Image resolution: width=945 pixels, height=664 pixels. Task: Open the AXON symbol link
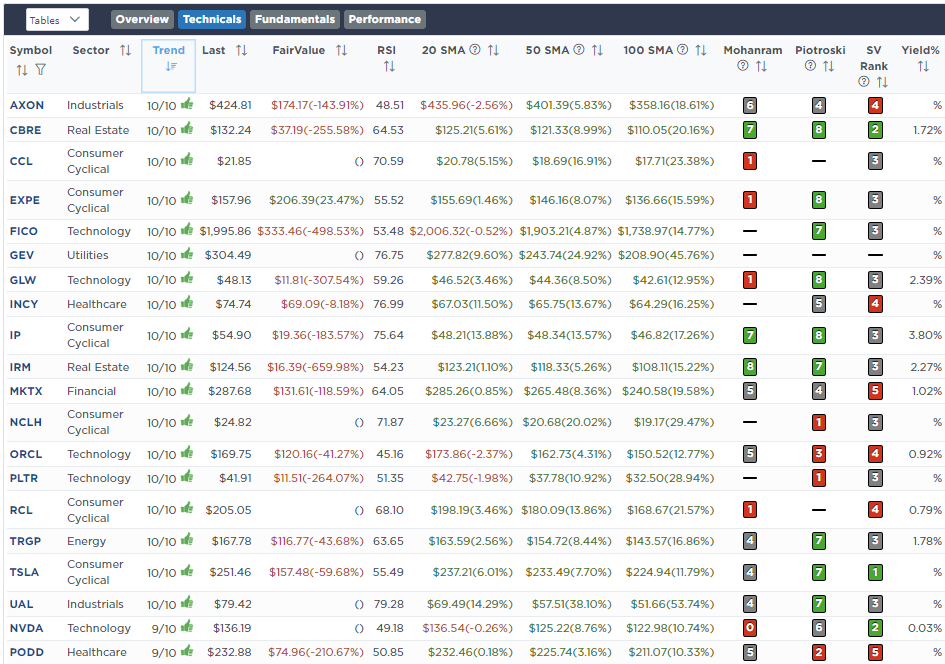27,105
